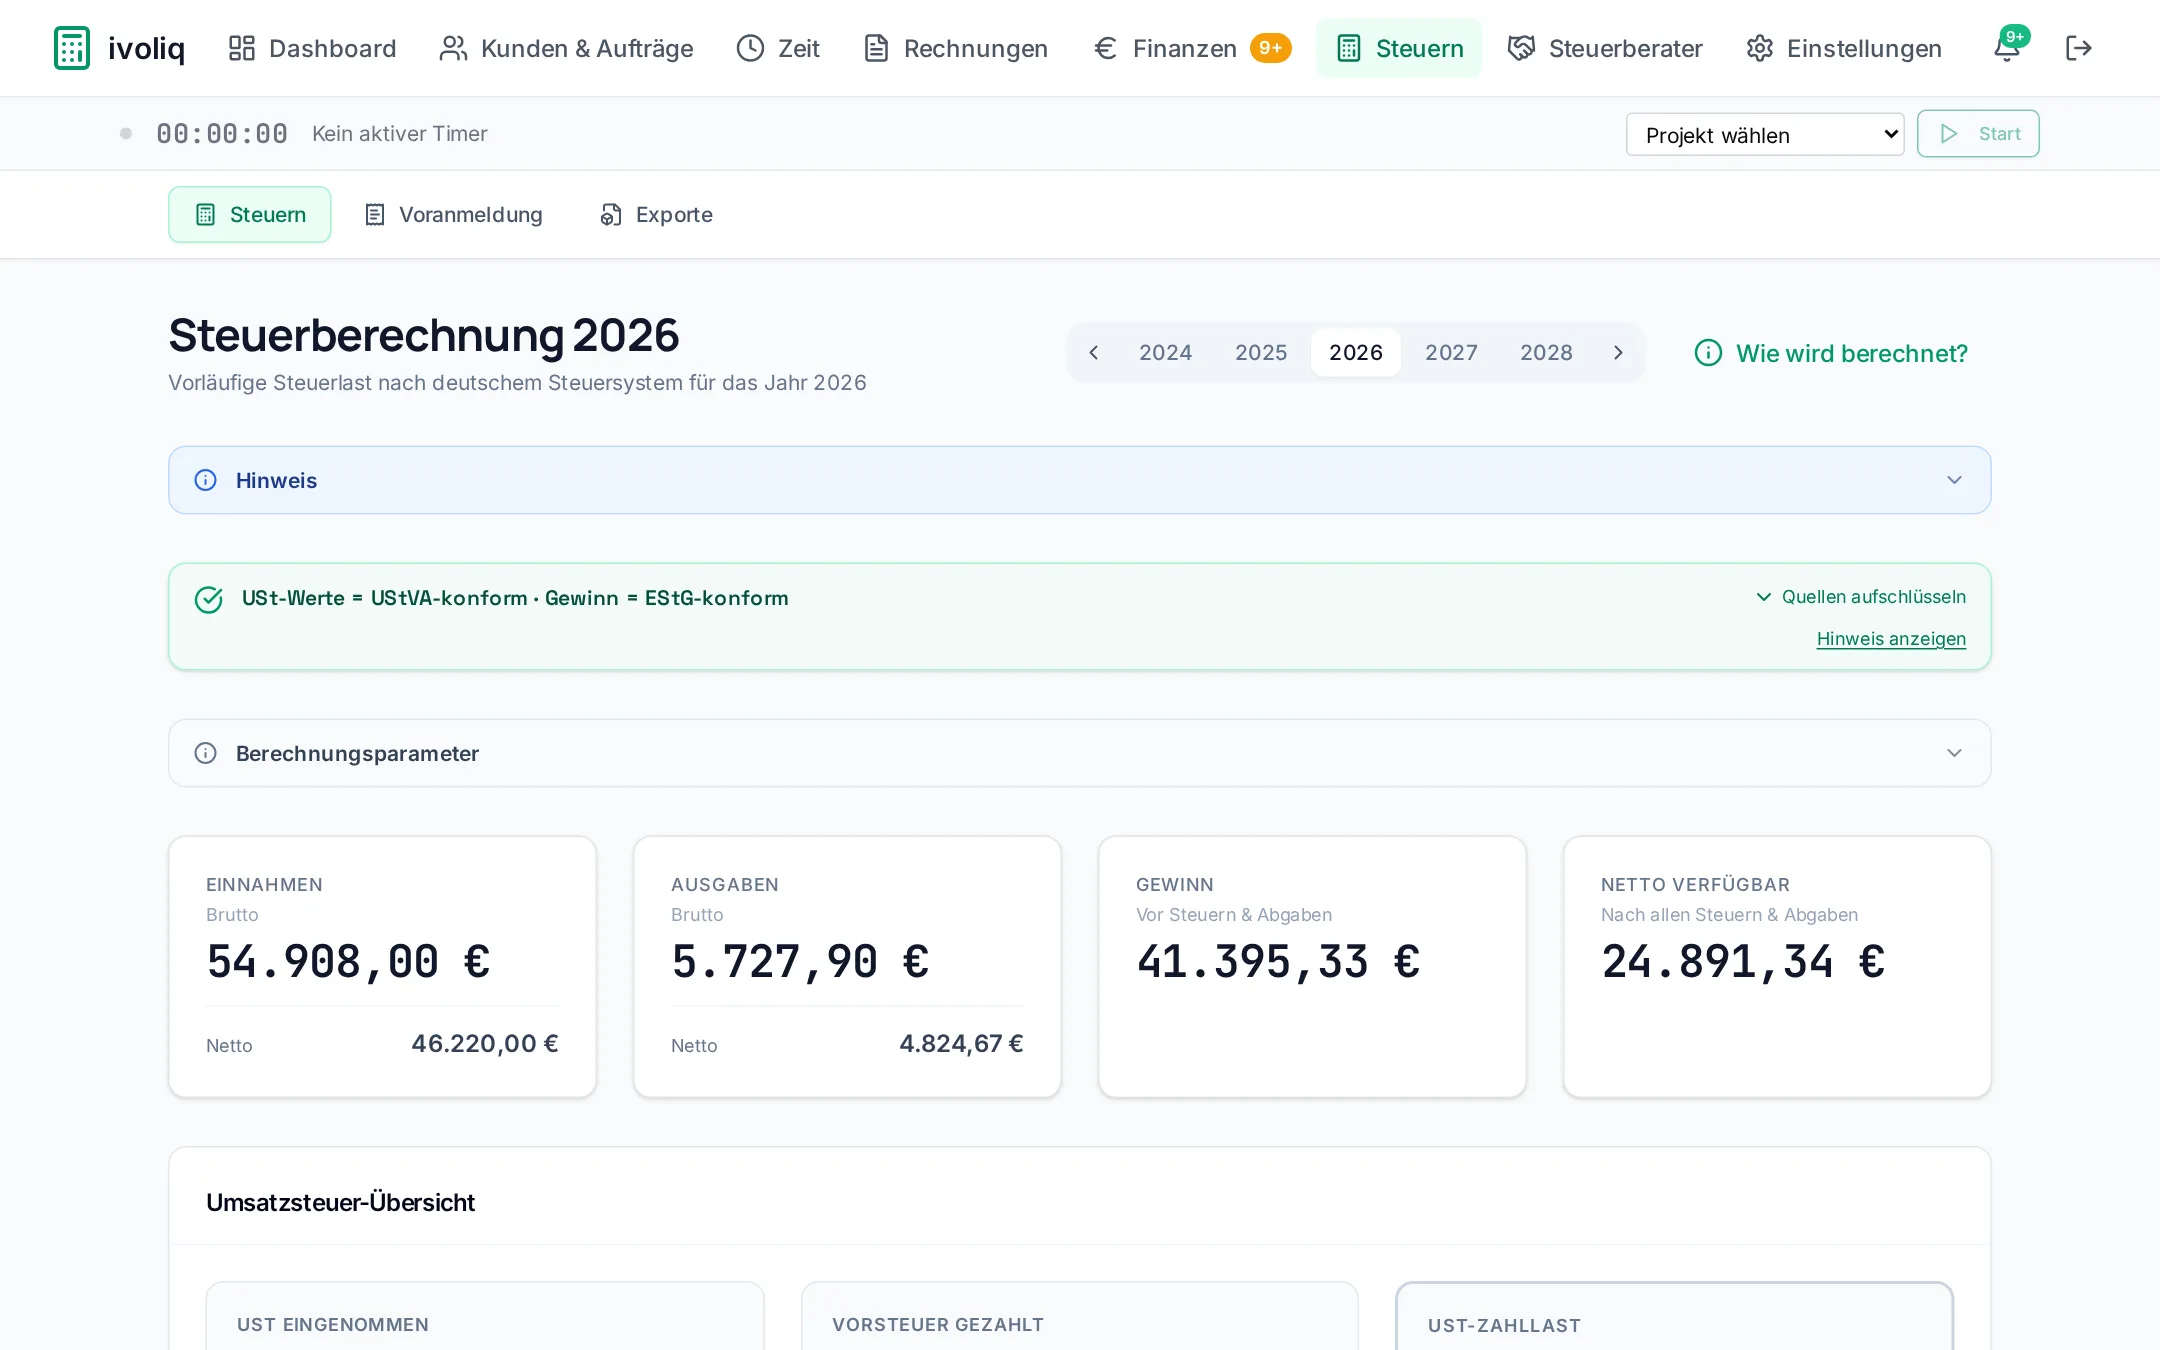This screenshot has height=1350, width=2160.
Task: Click the Finanzen 9+ badge
Action: tap(1270, 48)
